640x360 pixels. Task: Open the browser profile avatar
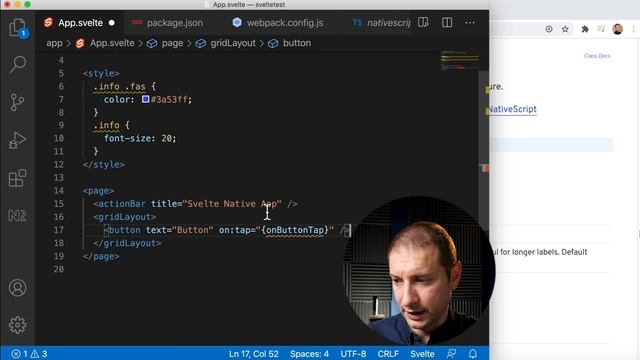pos(618,29)
